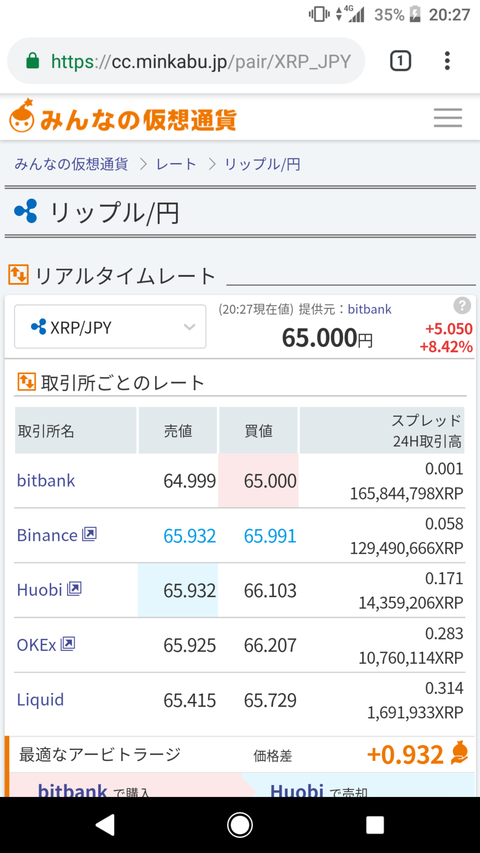Viewport: 480px width, 853px height.
Task: Tap the みんなの仮想通貨 breadcrumb link
Action: [x=71, y=164]
